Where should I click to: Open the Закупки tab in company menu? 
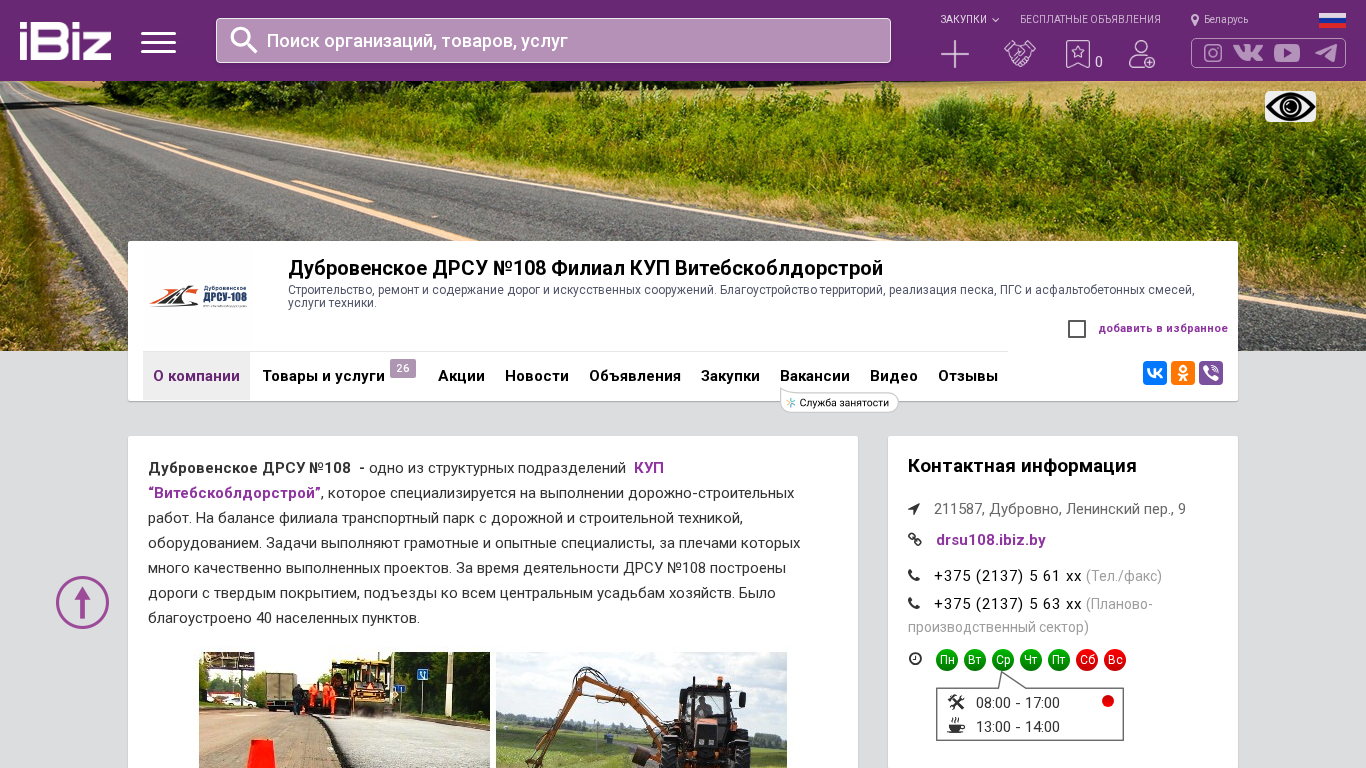(x=730, y=376)
